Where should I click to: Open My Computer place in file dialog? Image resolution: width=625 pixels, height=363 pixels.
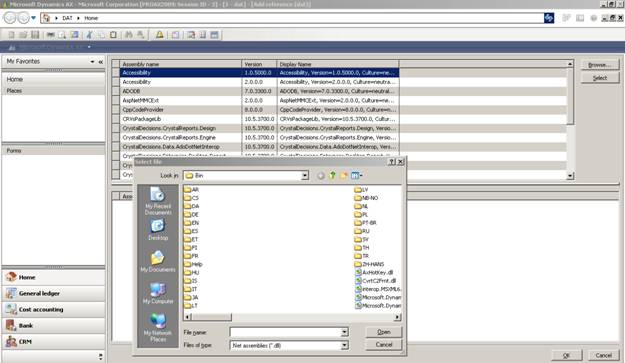coord(158,294)
